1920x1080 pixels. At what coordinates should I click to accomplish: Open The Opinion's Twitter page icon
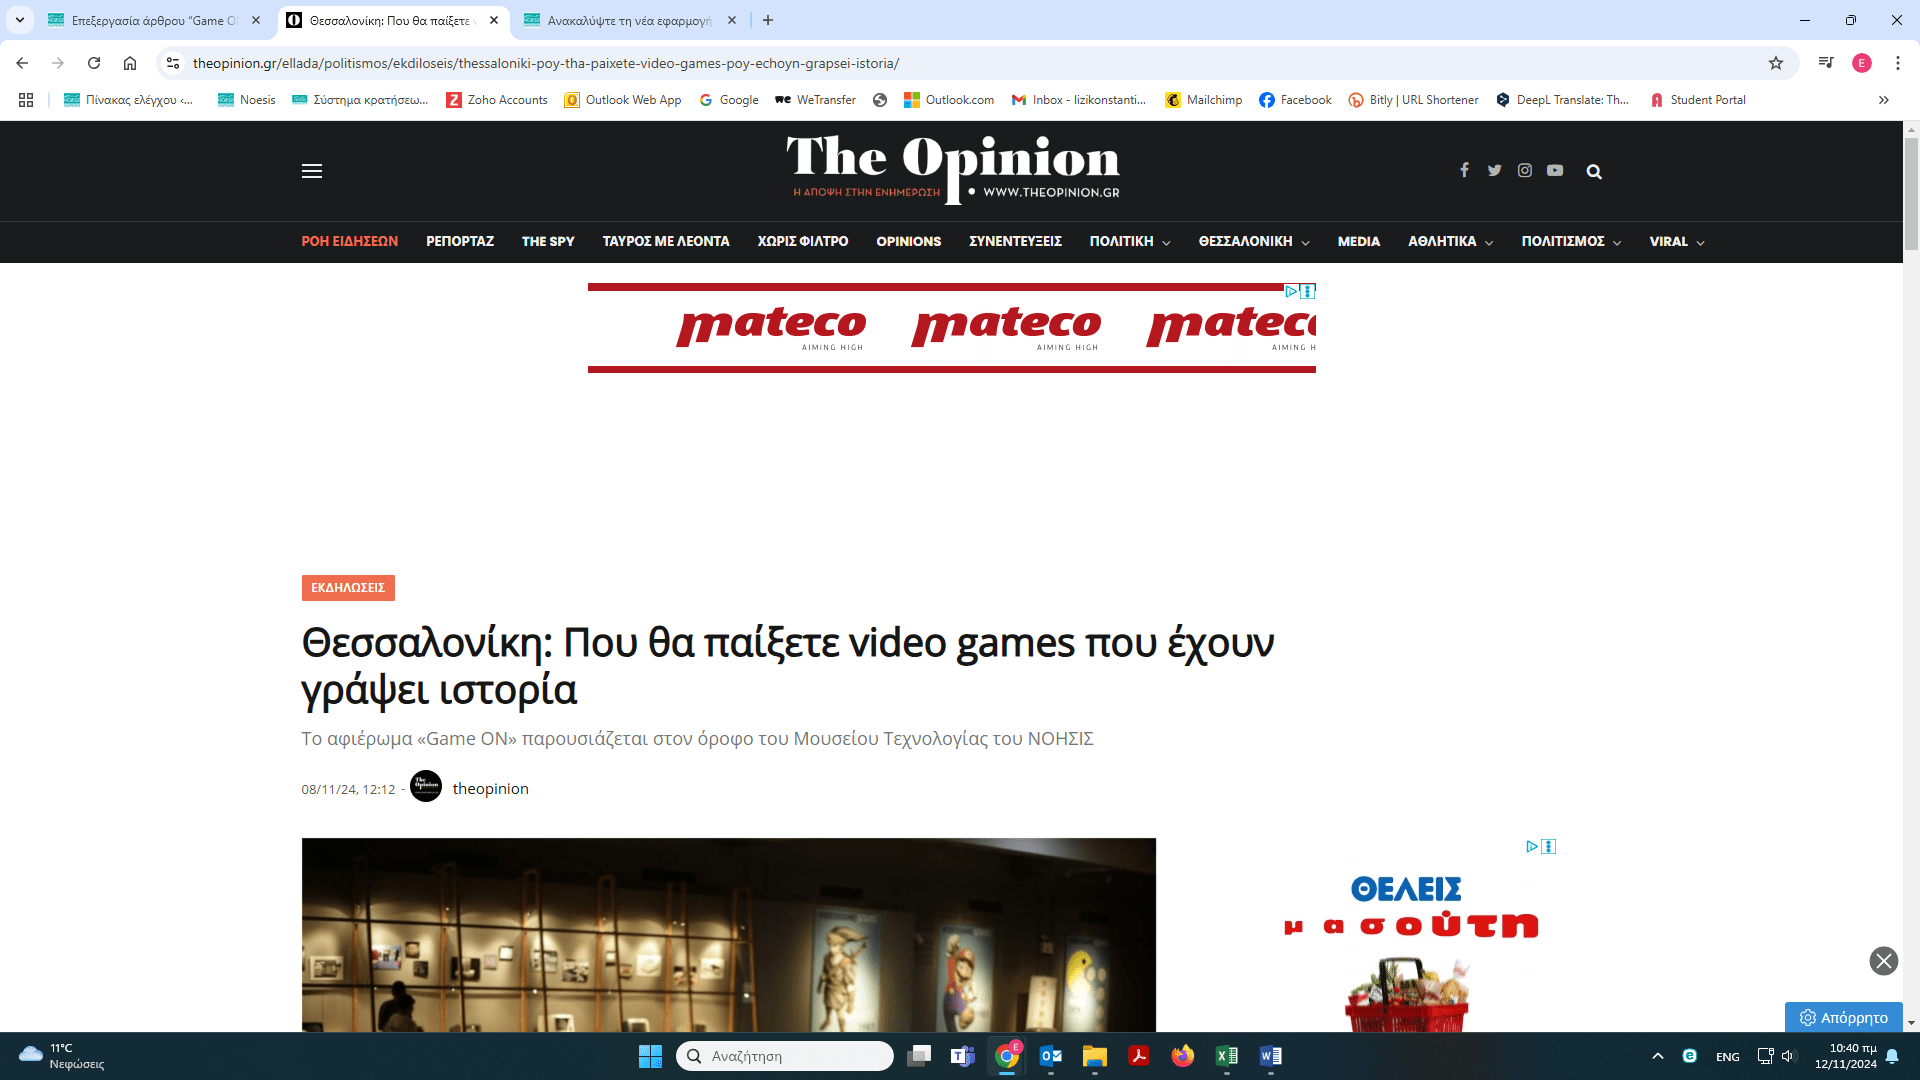point(1494,170)
